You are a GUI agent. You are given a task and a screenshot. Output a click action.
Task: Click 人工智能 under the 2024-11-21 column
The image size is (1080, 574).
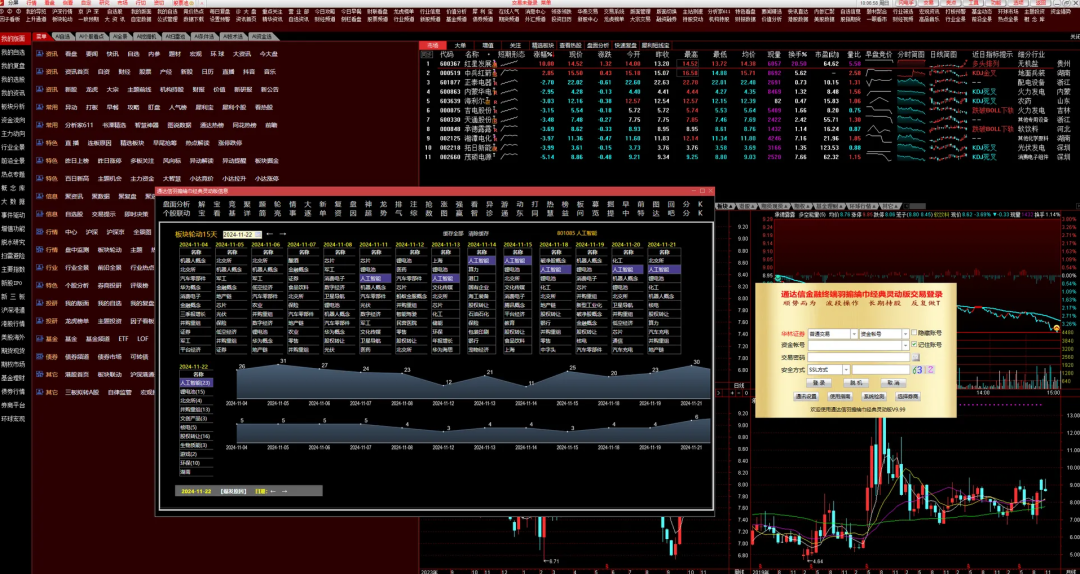(x=662, y=269)
